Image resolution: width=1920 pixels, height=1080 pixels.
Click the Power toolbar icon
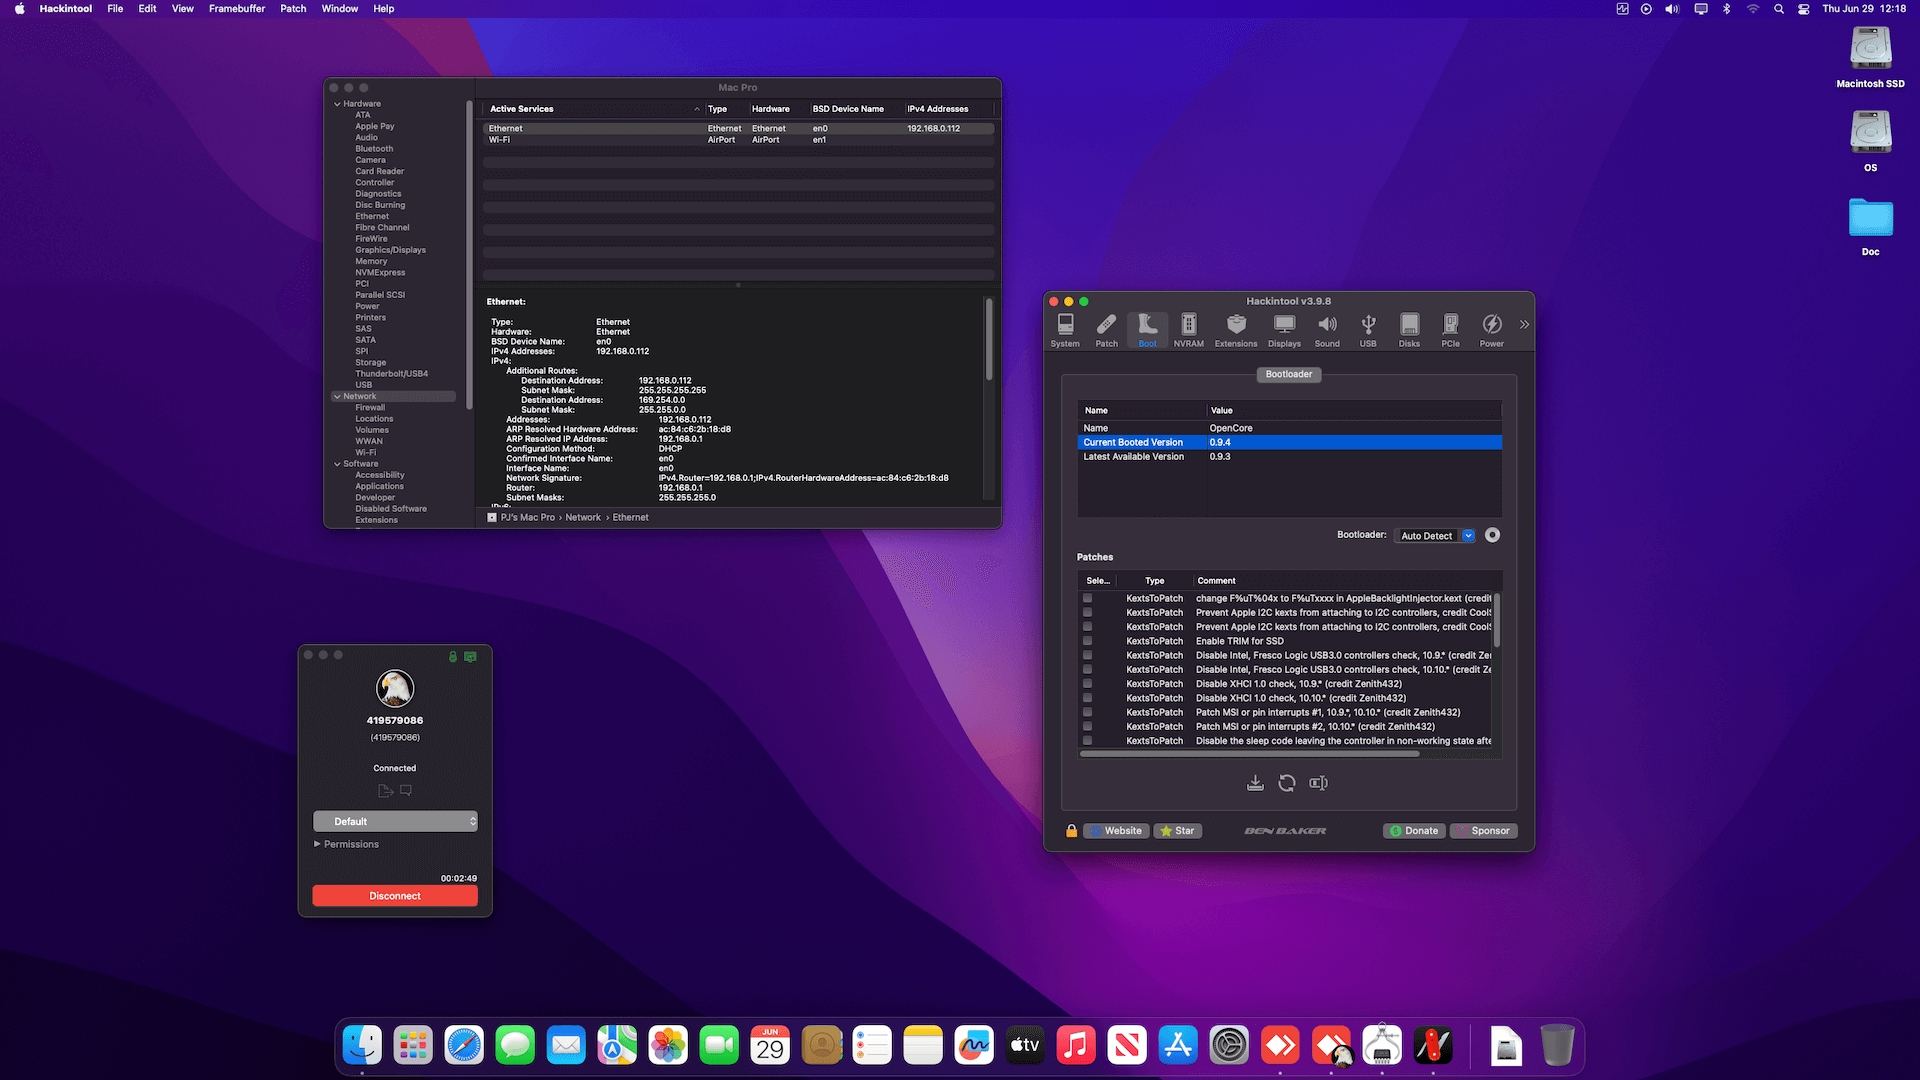(1491, 329)
